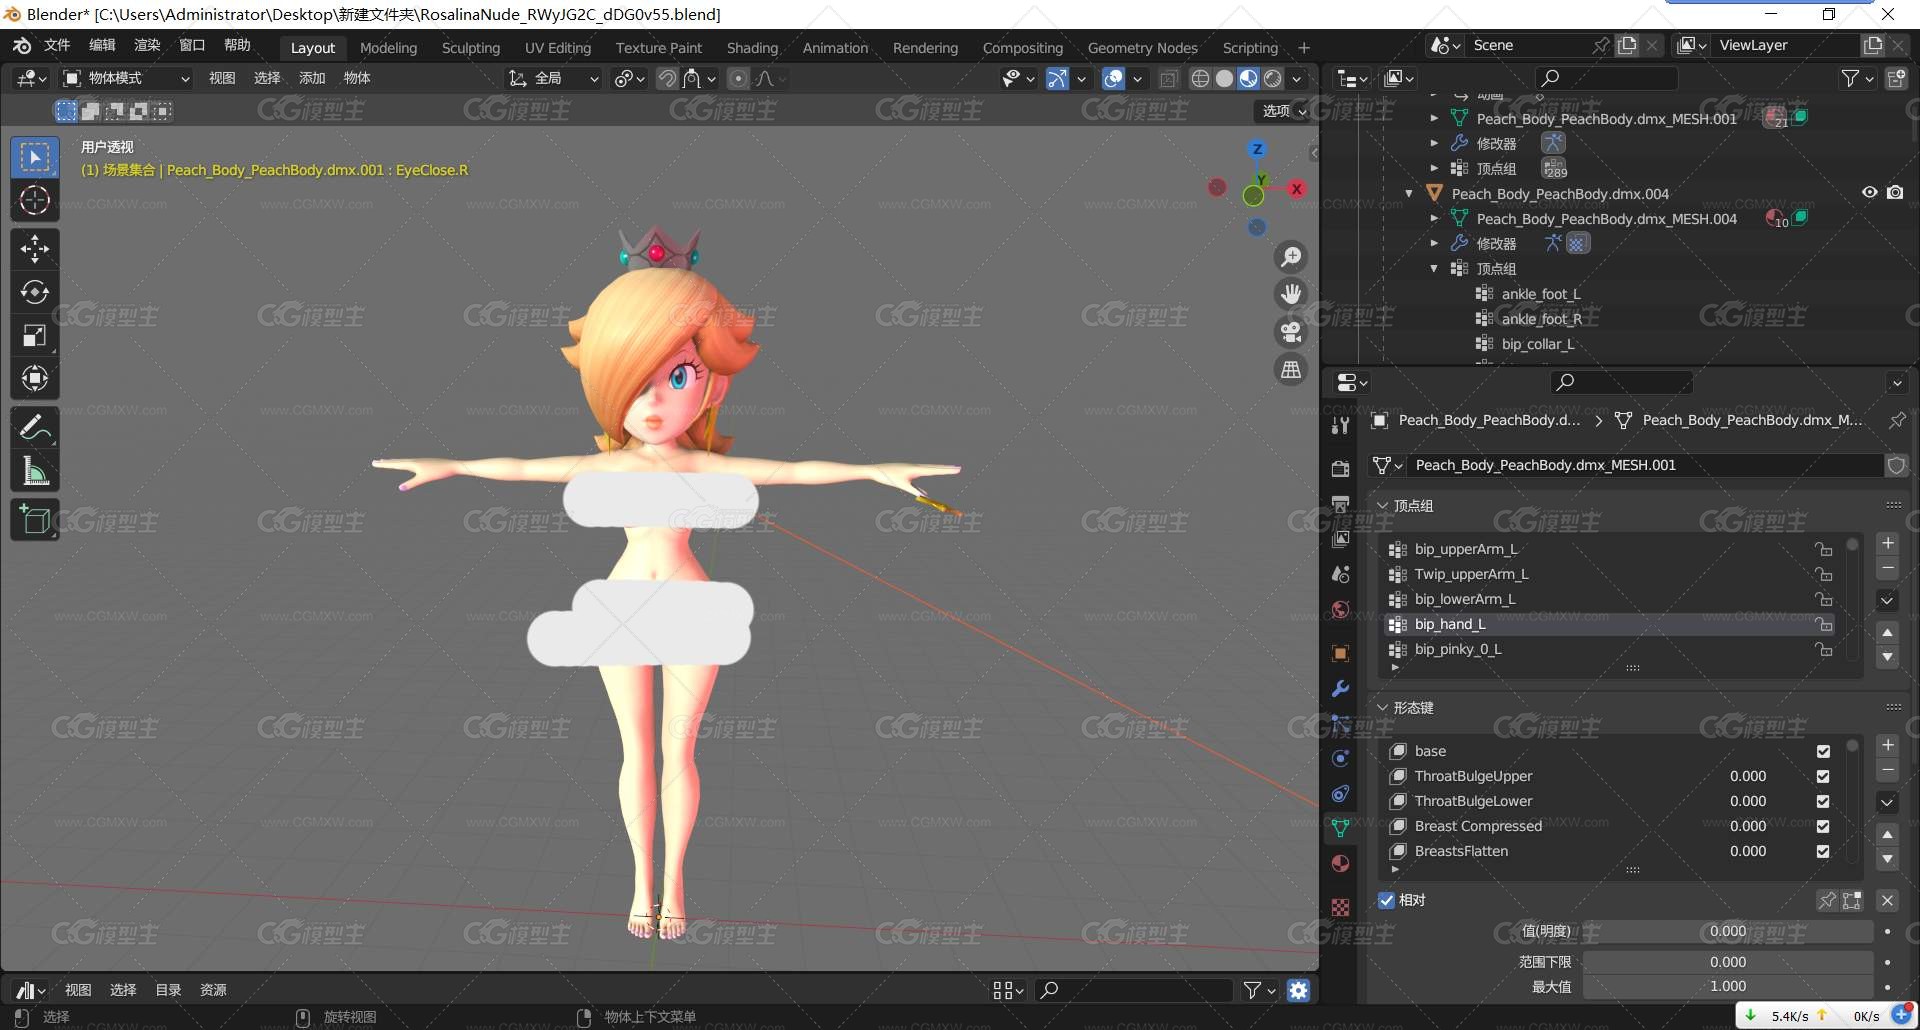
Task: Open the 渲染 menu
Action: [x=147, y=45]
